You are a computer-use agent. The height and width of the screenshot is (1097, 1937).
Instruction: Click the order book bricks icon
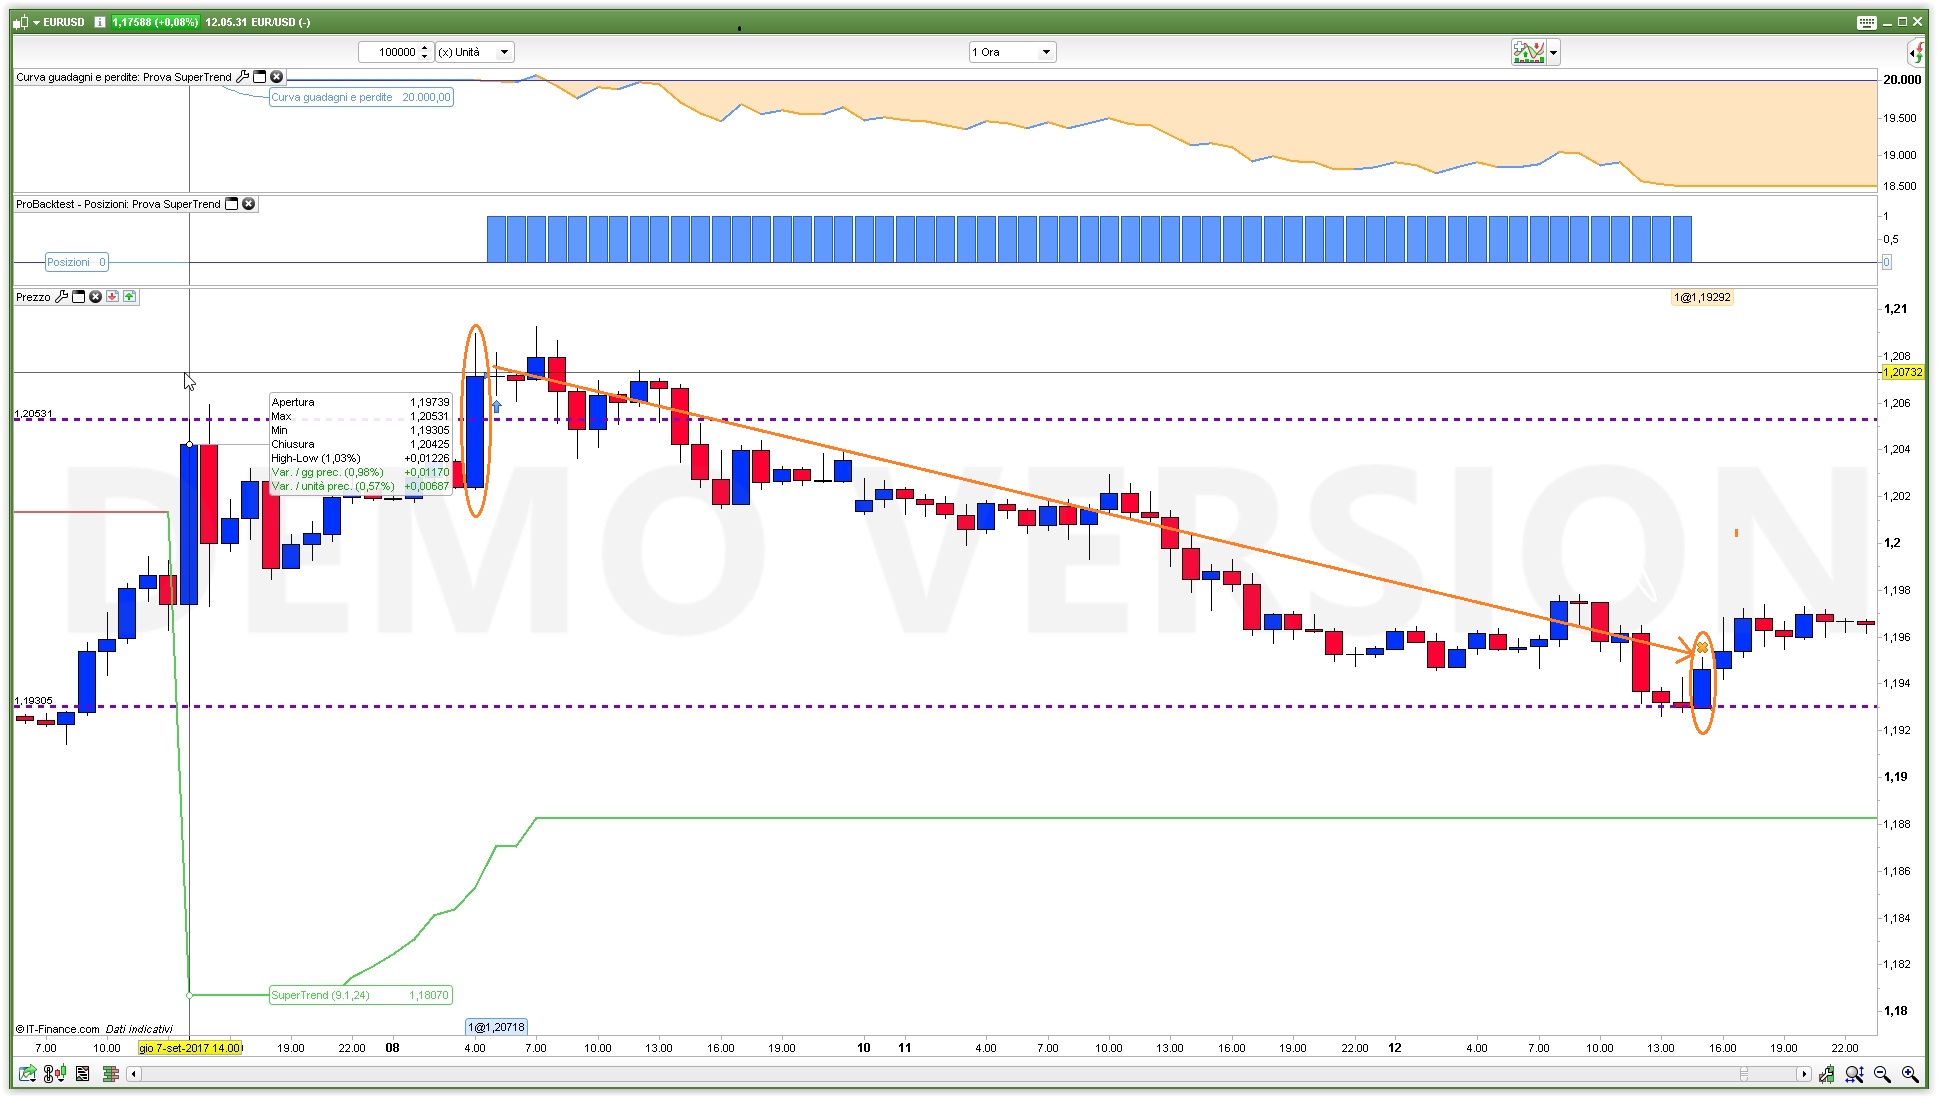click(110, 1074)
